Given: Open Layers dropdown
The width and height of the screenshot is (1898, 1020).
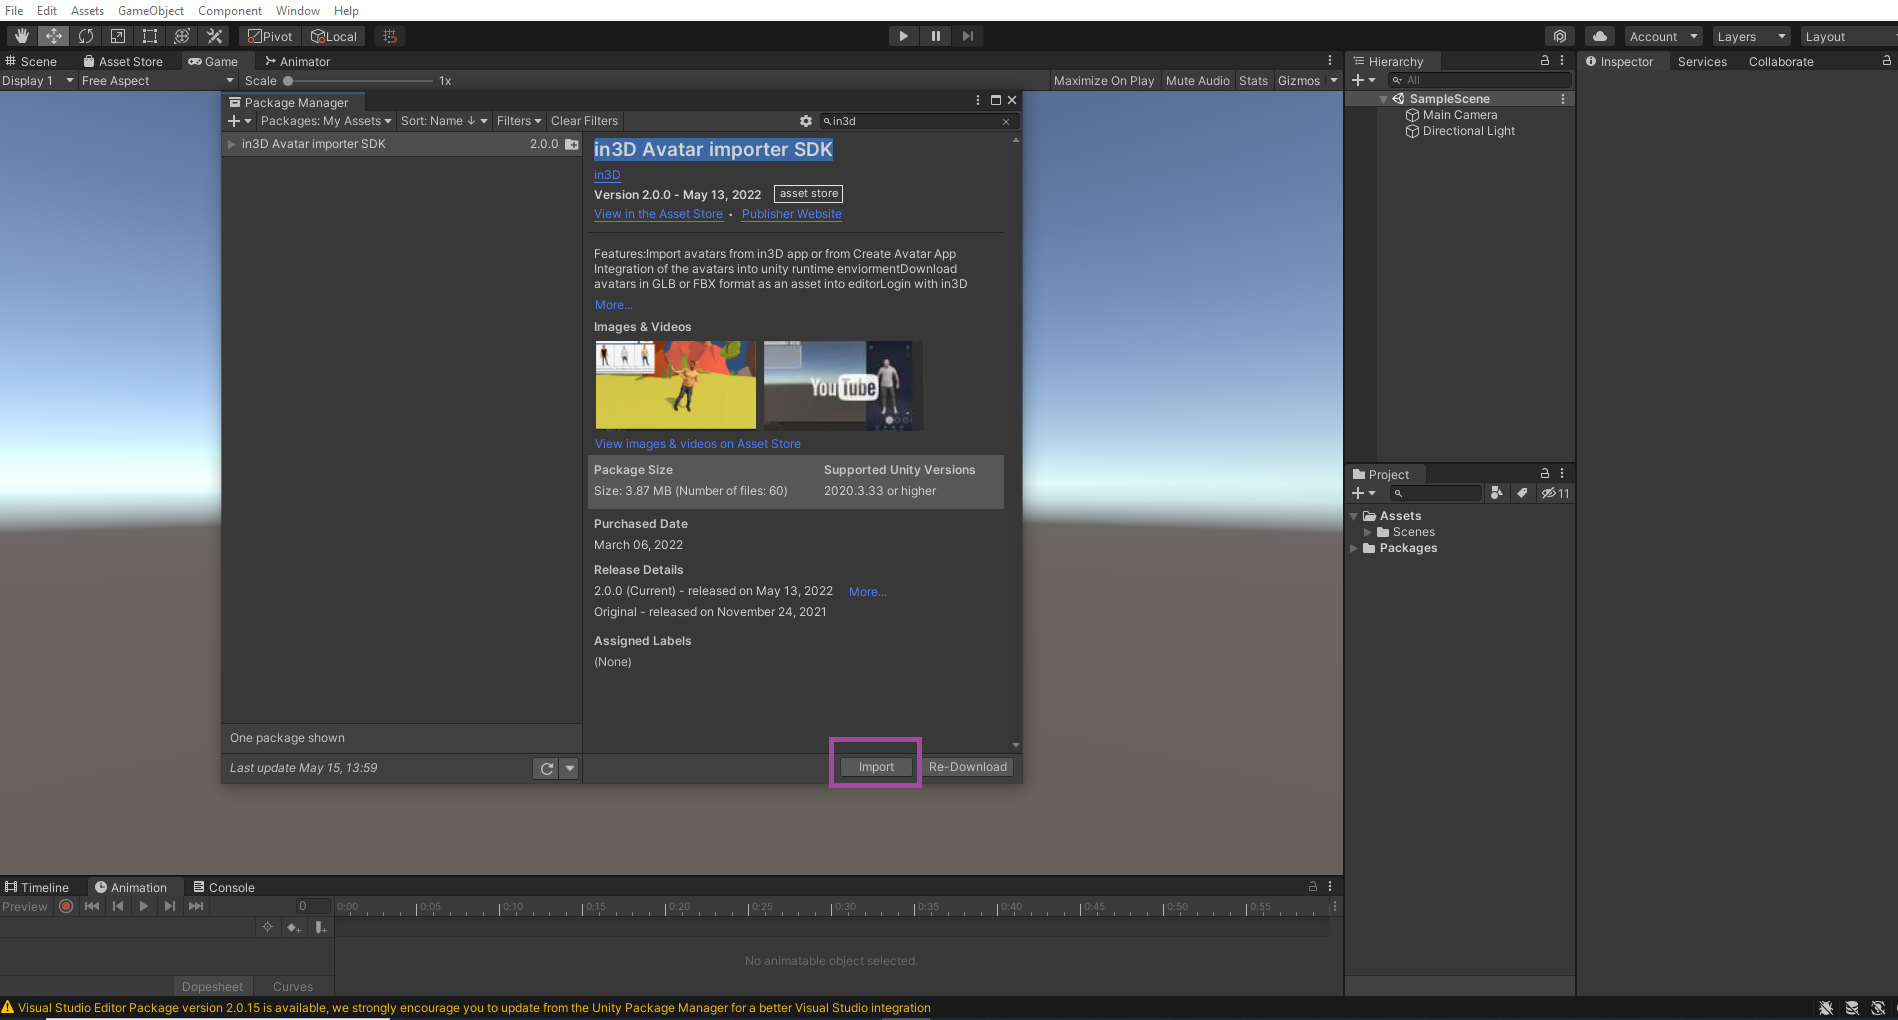Looking at the screenshot, I should (1751, 36).
